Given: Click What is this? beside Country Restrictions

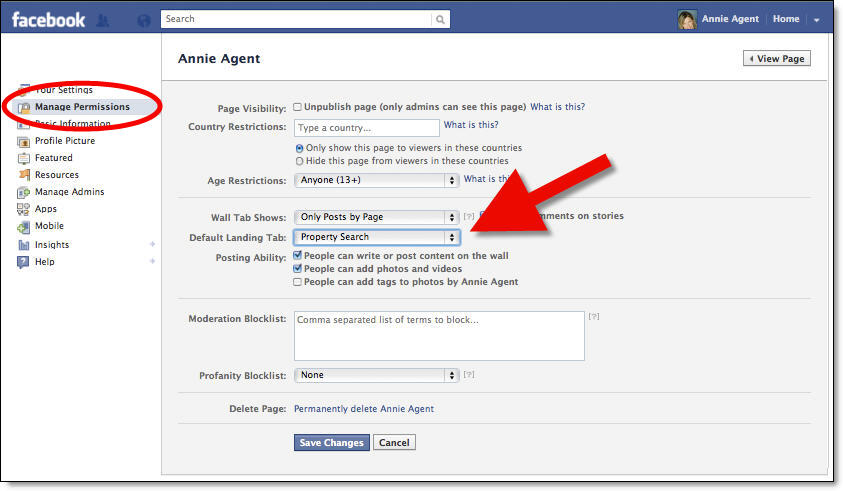Looking at the screenshot, I should pos(471,125).
